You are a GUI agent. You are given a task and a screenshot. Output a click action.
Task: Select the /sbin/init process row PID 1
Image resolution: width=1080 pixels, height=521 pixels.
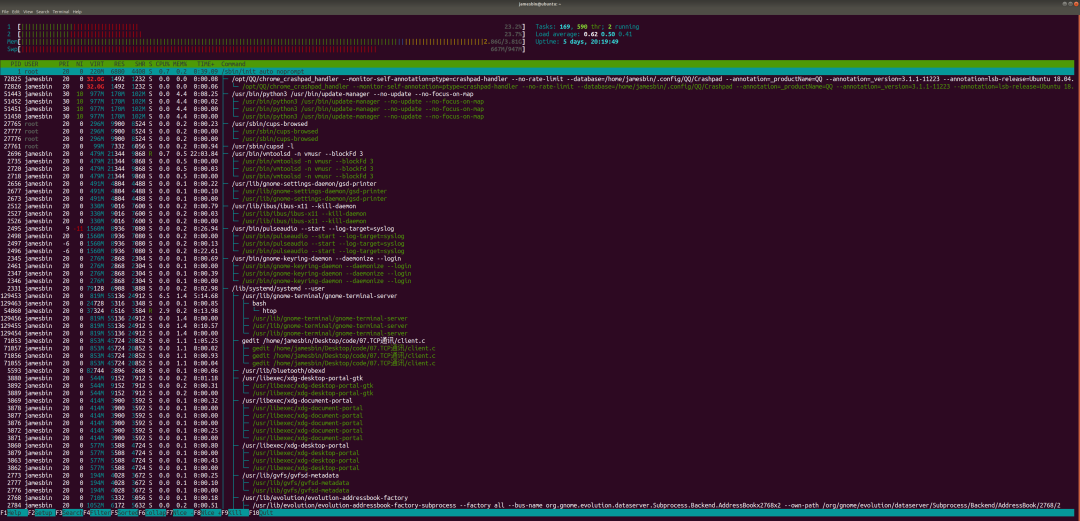[540, 71]
